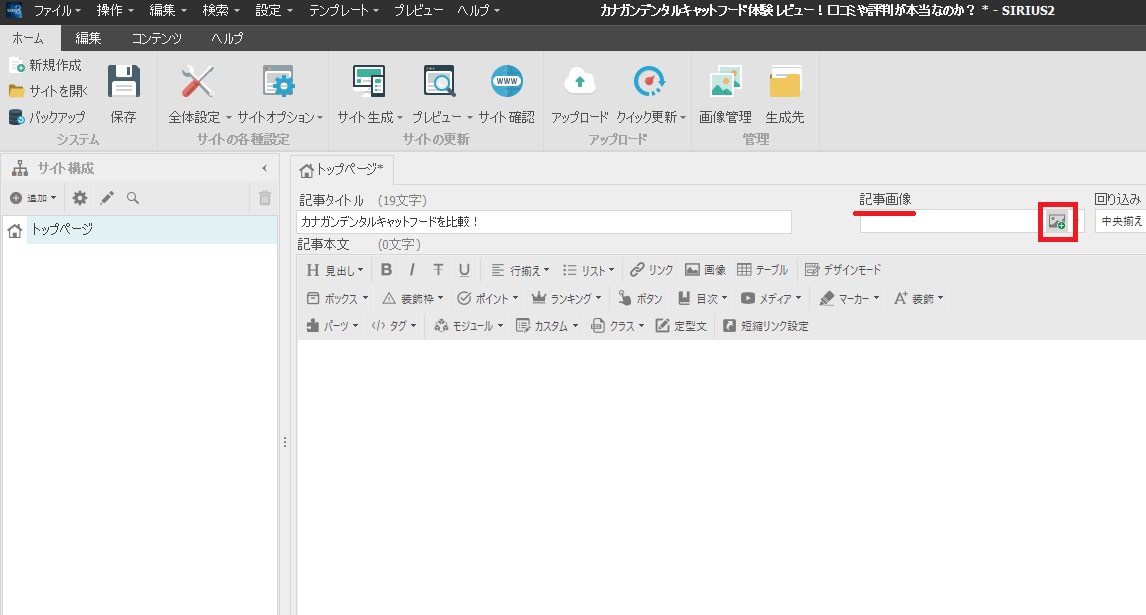Click the pencil edit icon in サイト構成
The width and height of the screenshot is (1146, 615).
click(107, 197)
